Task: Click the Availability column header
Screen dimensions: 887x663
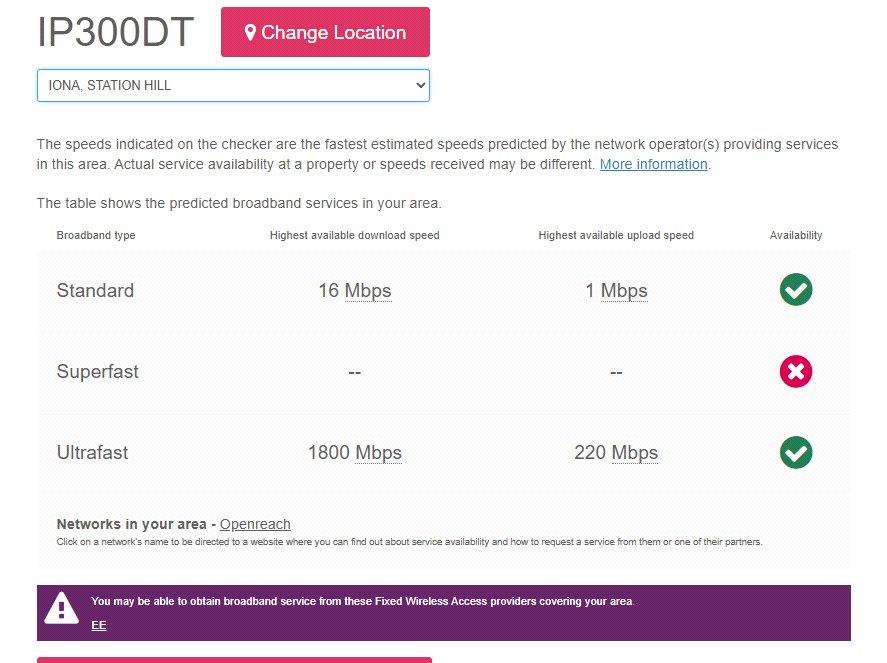Action: coord(795,235)
